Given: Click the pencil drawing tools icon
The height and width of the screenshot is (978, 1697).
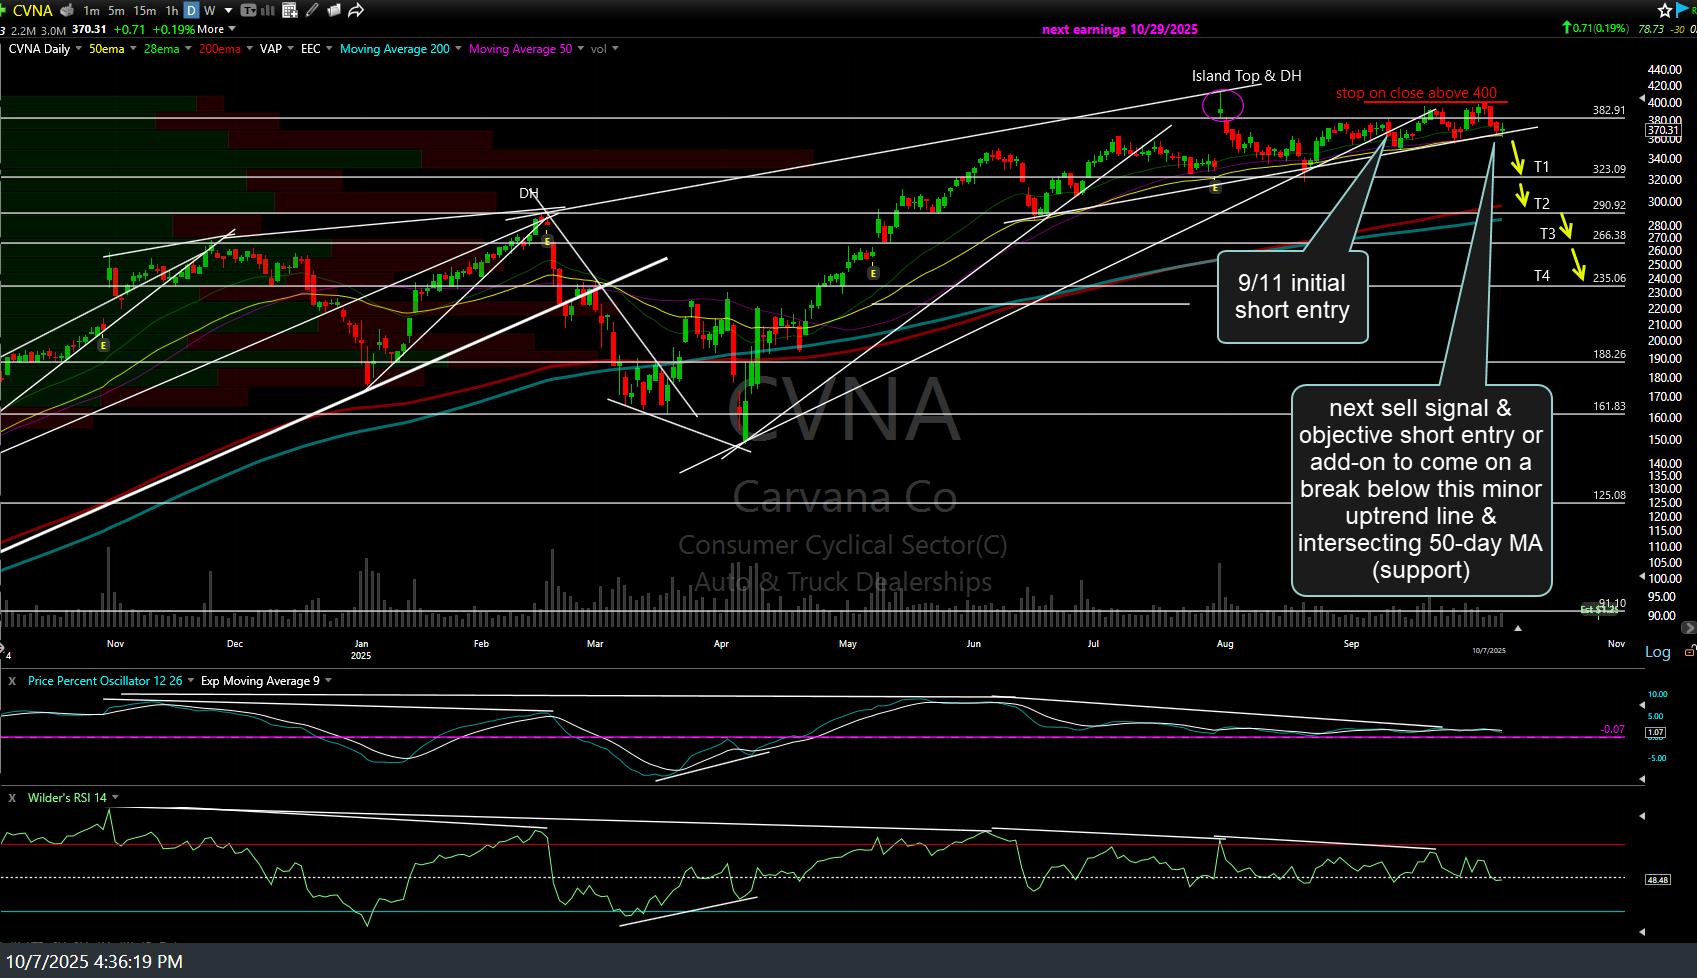Looking at the screenshot, I should 312,11.
